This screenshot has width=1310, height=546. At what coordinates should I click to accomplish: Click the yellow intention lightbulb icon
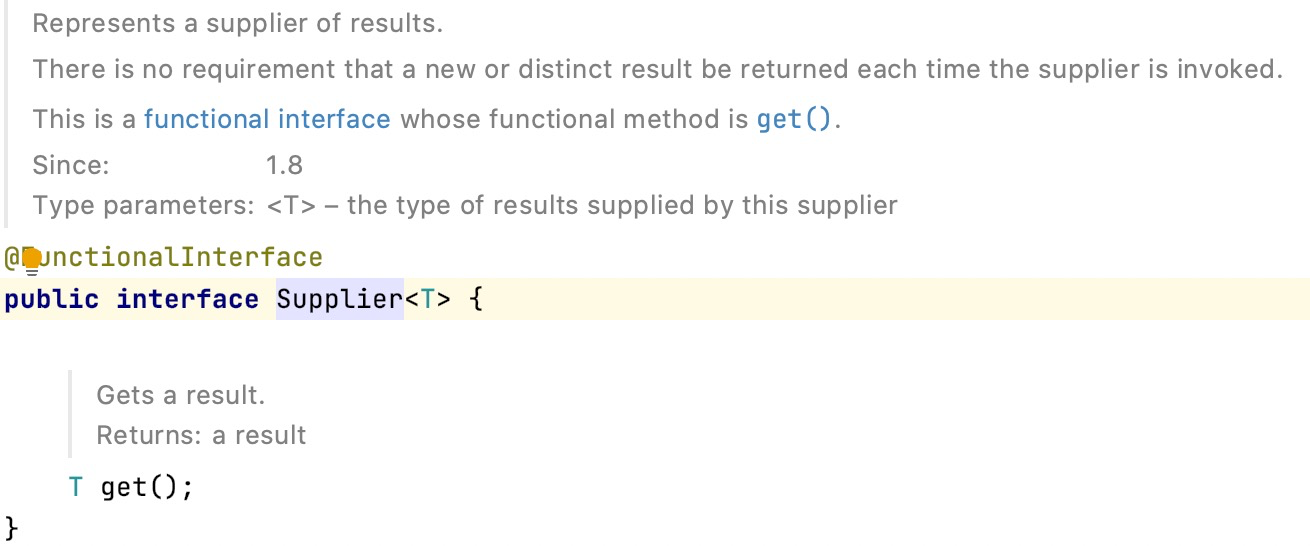point(31,260)
